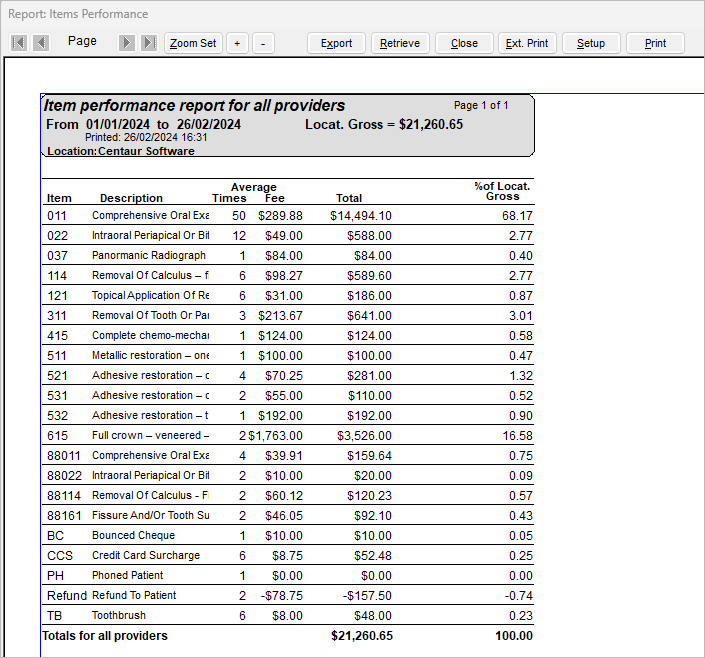
Task: Click the Item column header
Action: [x=59, y=198]
